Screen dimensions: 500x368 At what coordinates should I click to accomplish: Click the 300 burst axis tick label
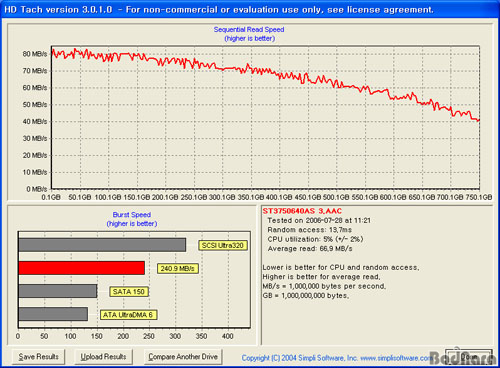175,336
